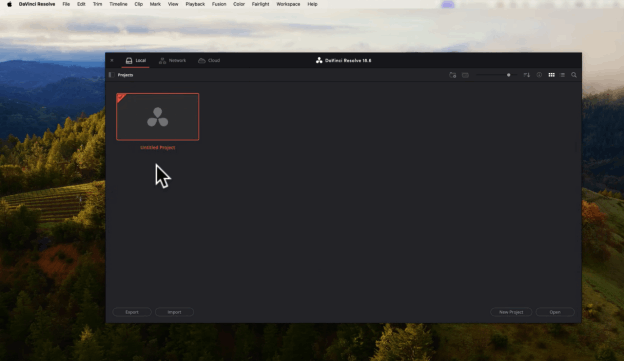Close the Project Manager window
This screenshot has width=624, height=362.
pos(112,60)
